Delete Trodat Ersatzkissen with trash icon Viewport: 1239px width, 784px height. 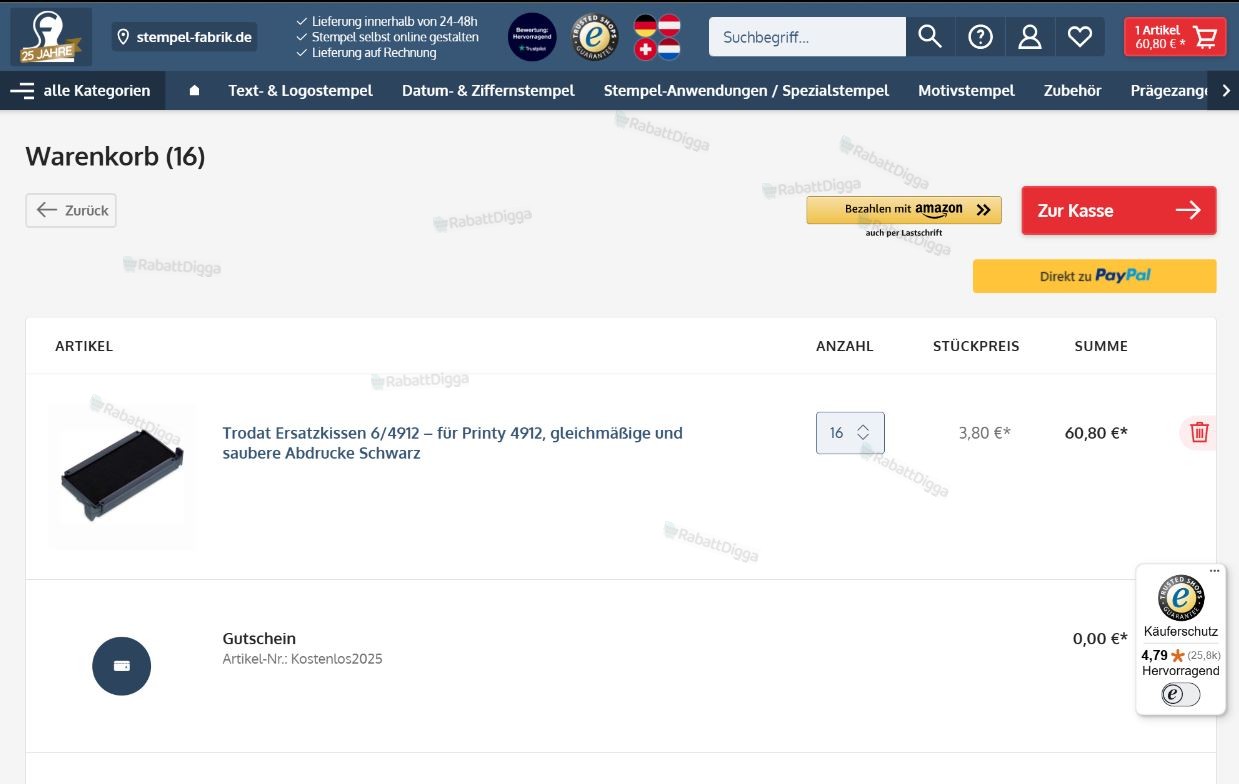(x=1199, y=432)
